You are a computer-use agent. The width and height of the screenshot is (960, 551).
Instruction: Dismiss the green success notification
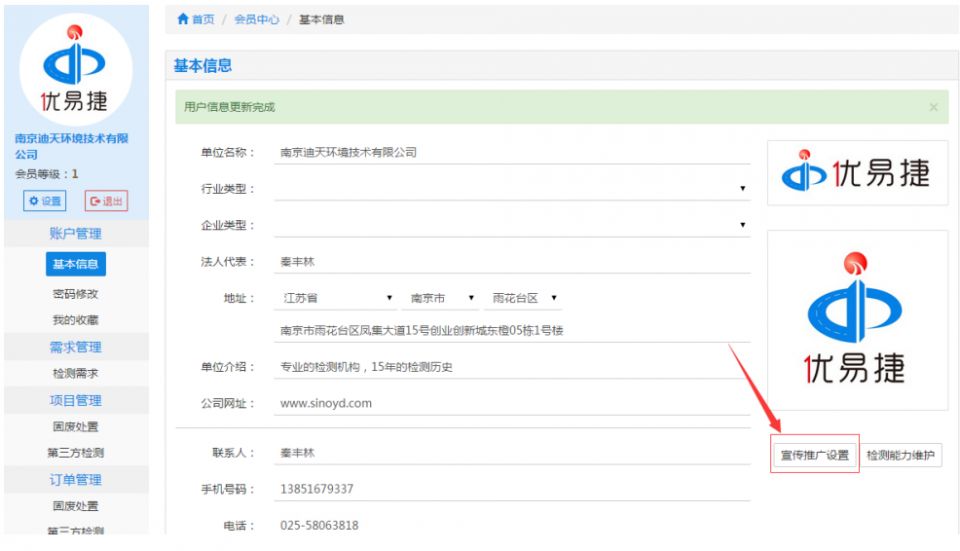[x=933, y=107]
